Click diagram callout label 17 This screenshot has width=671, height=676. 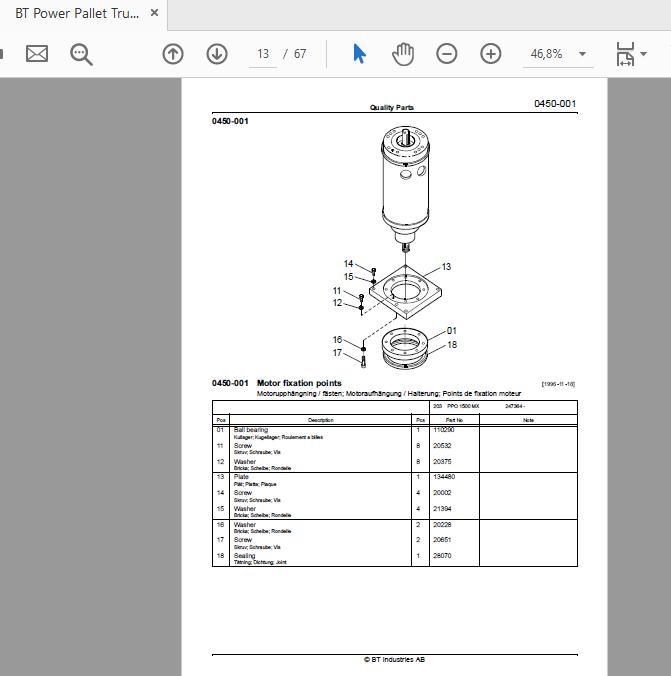click(337, 353)
